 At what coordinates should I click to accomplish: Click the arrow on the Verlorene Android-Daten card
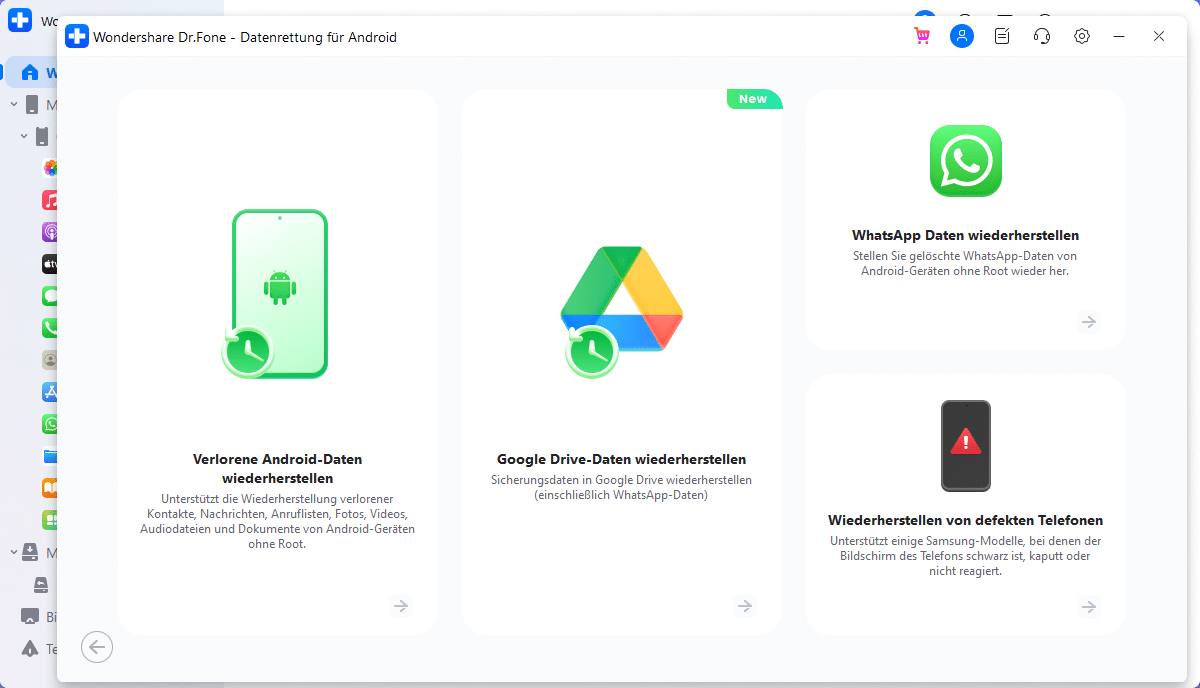[x=401, y=606]
